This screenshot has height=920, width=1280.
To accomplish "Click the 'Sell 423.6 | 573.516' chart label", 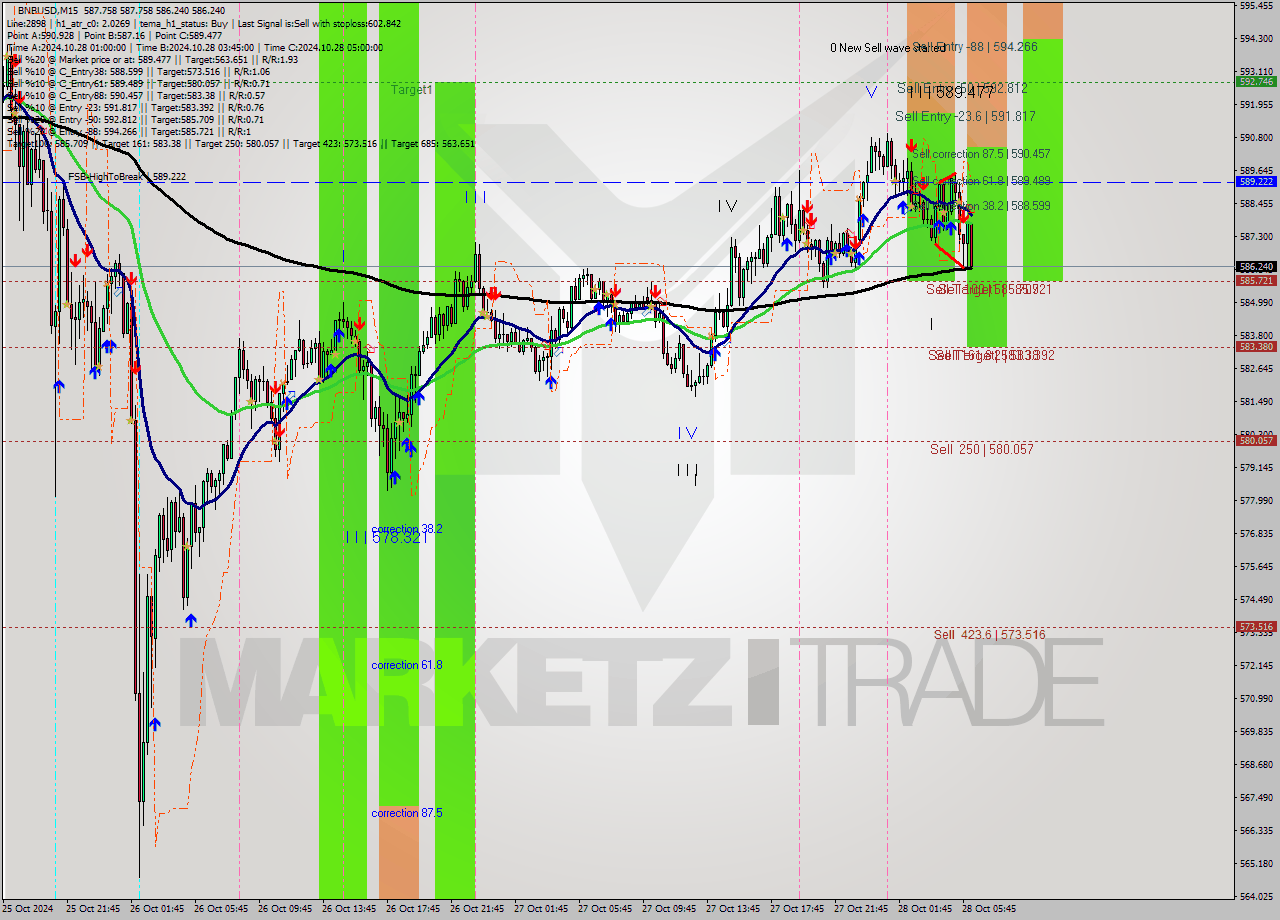I will [x=989, y=634].
